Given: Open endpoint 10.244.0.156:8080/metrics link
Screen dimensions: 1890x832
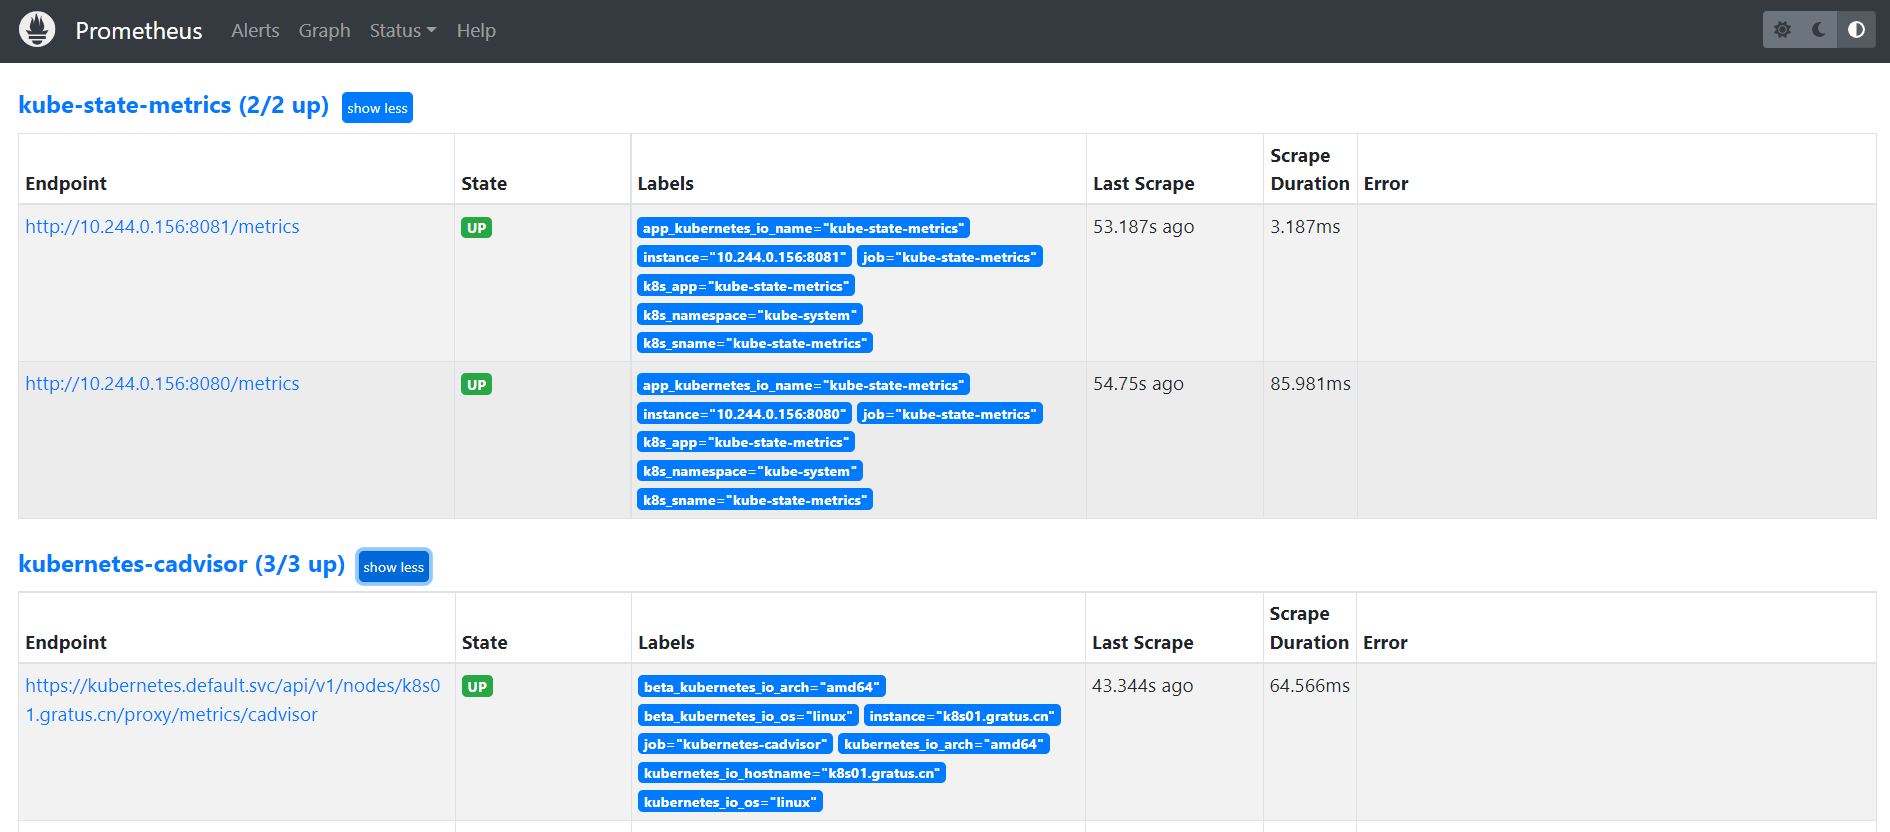Looking at the screenshot, I should click(162, 384).
